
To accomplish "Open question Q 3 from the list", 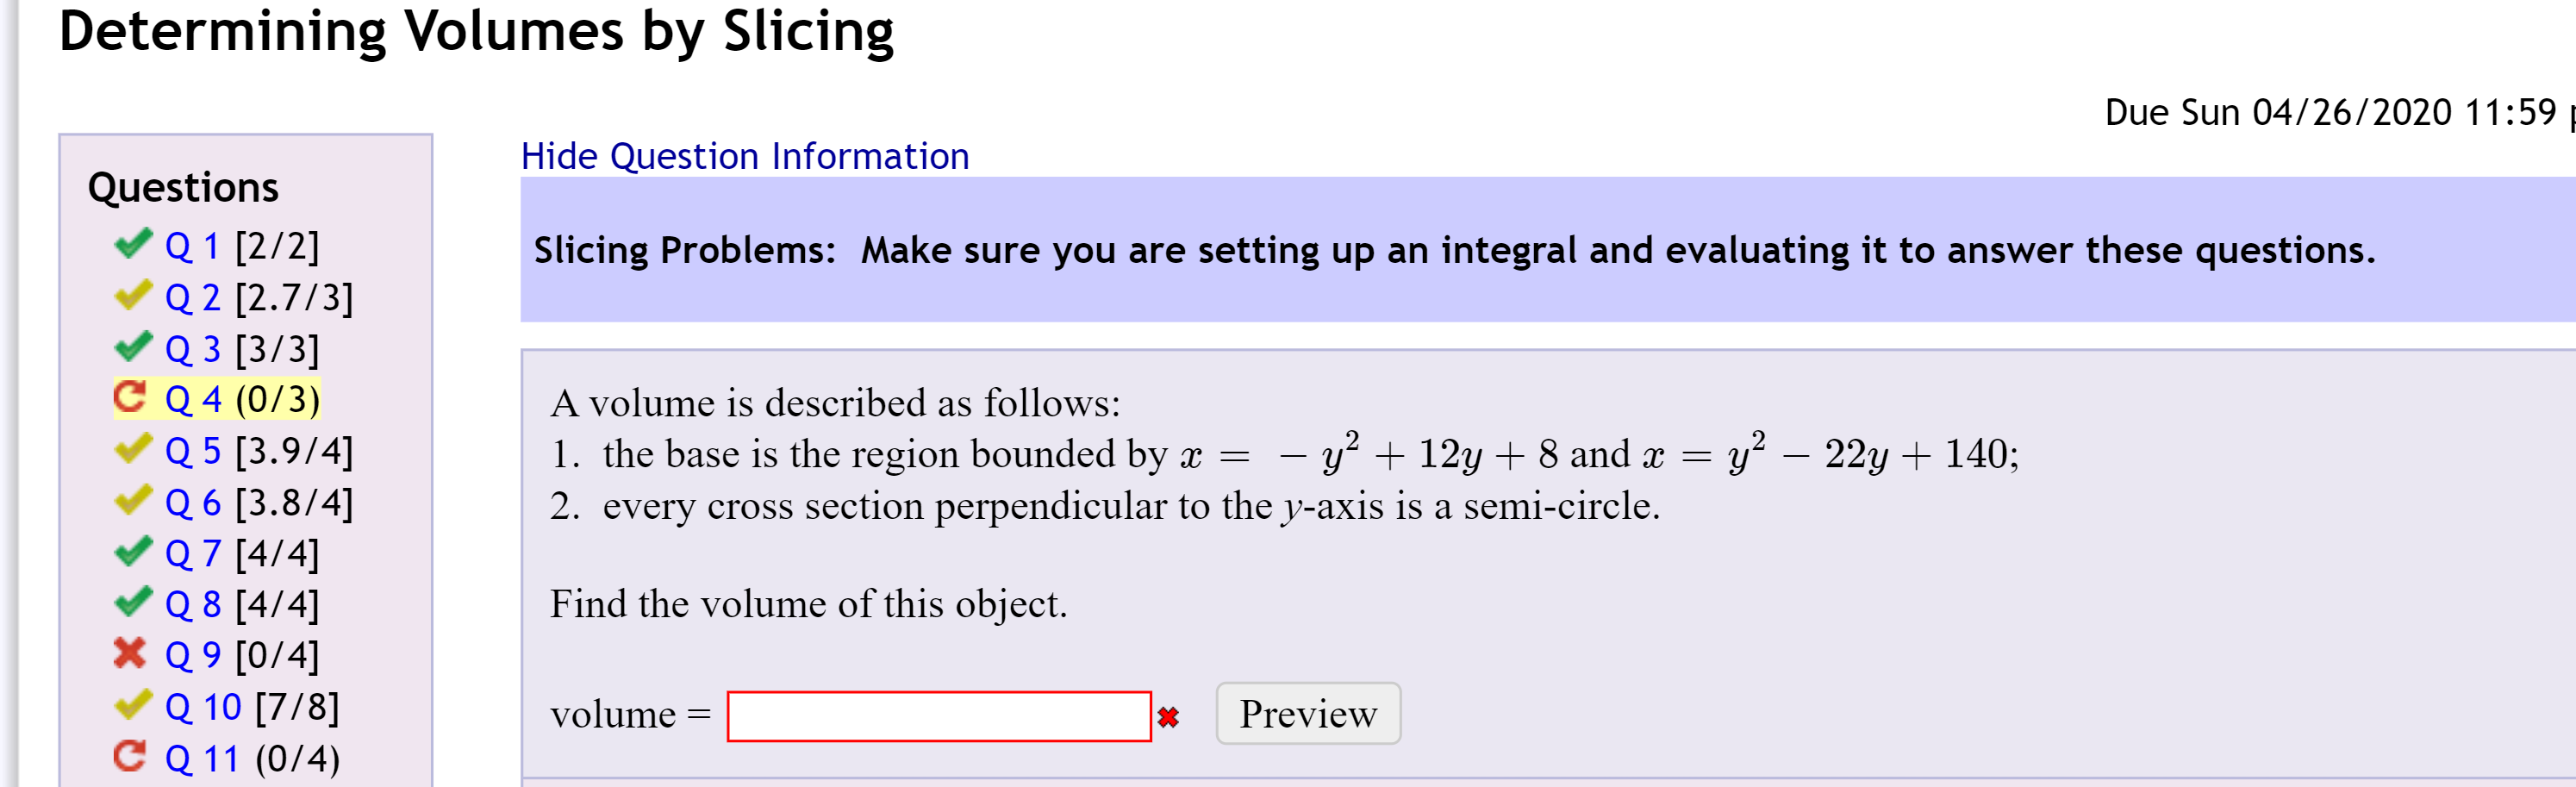I will [x=196, y=348].
